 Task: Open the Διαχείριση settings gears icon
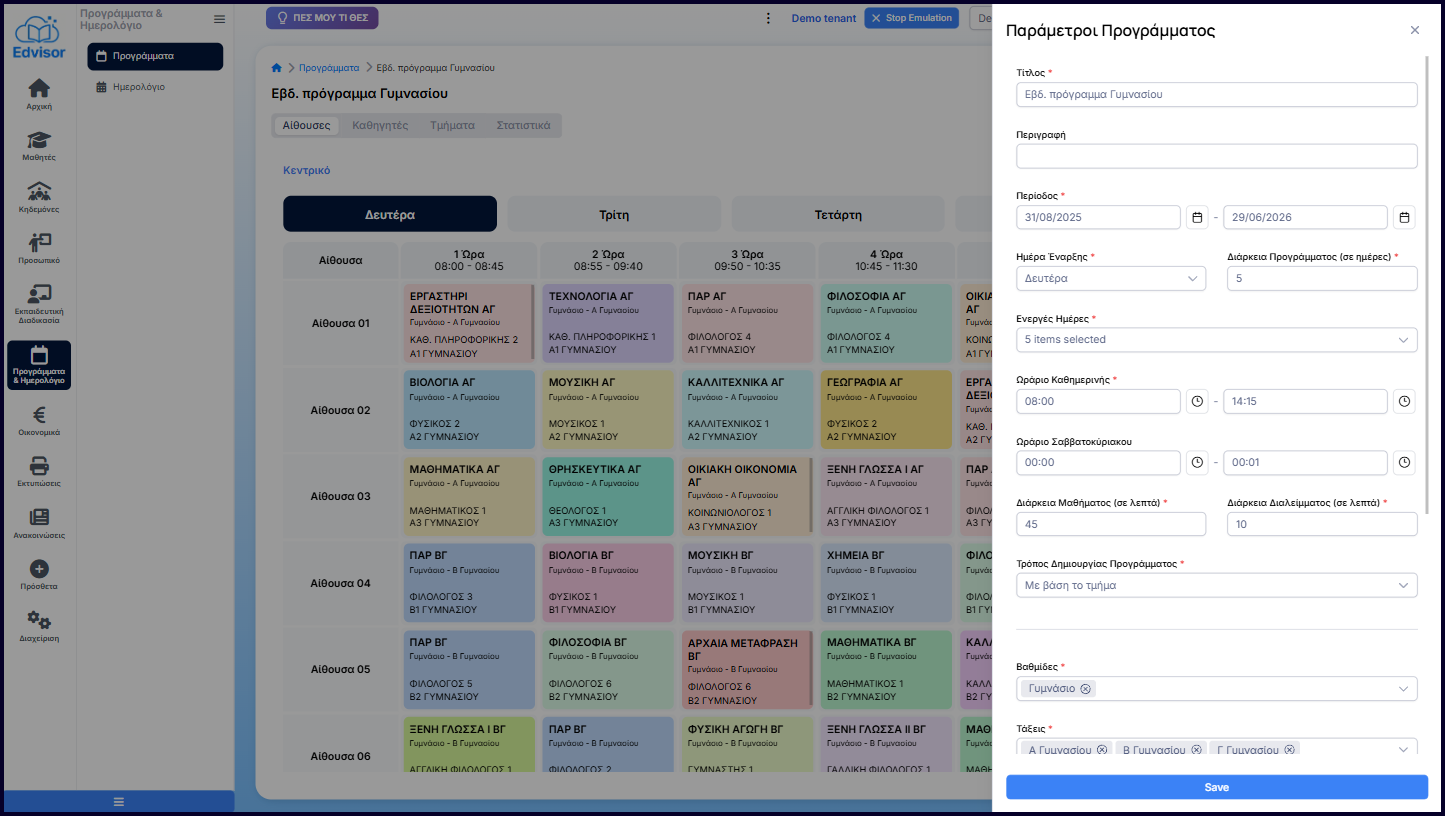coord(38,625)
